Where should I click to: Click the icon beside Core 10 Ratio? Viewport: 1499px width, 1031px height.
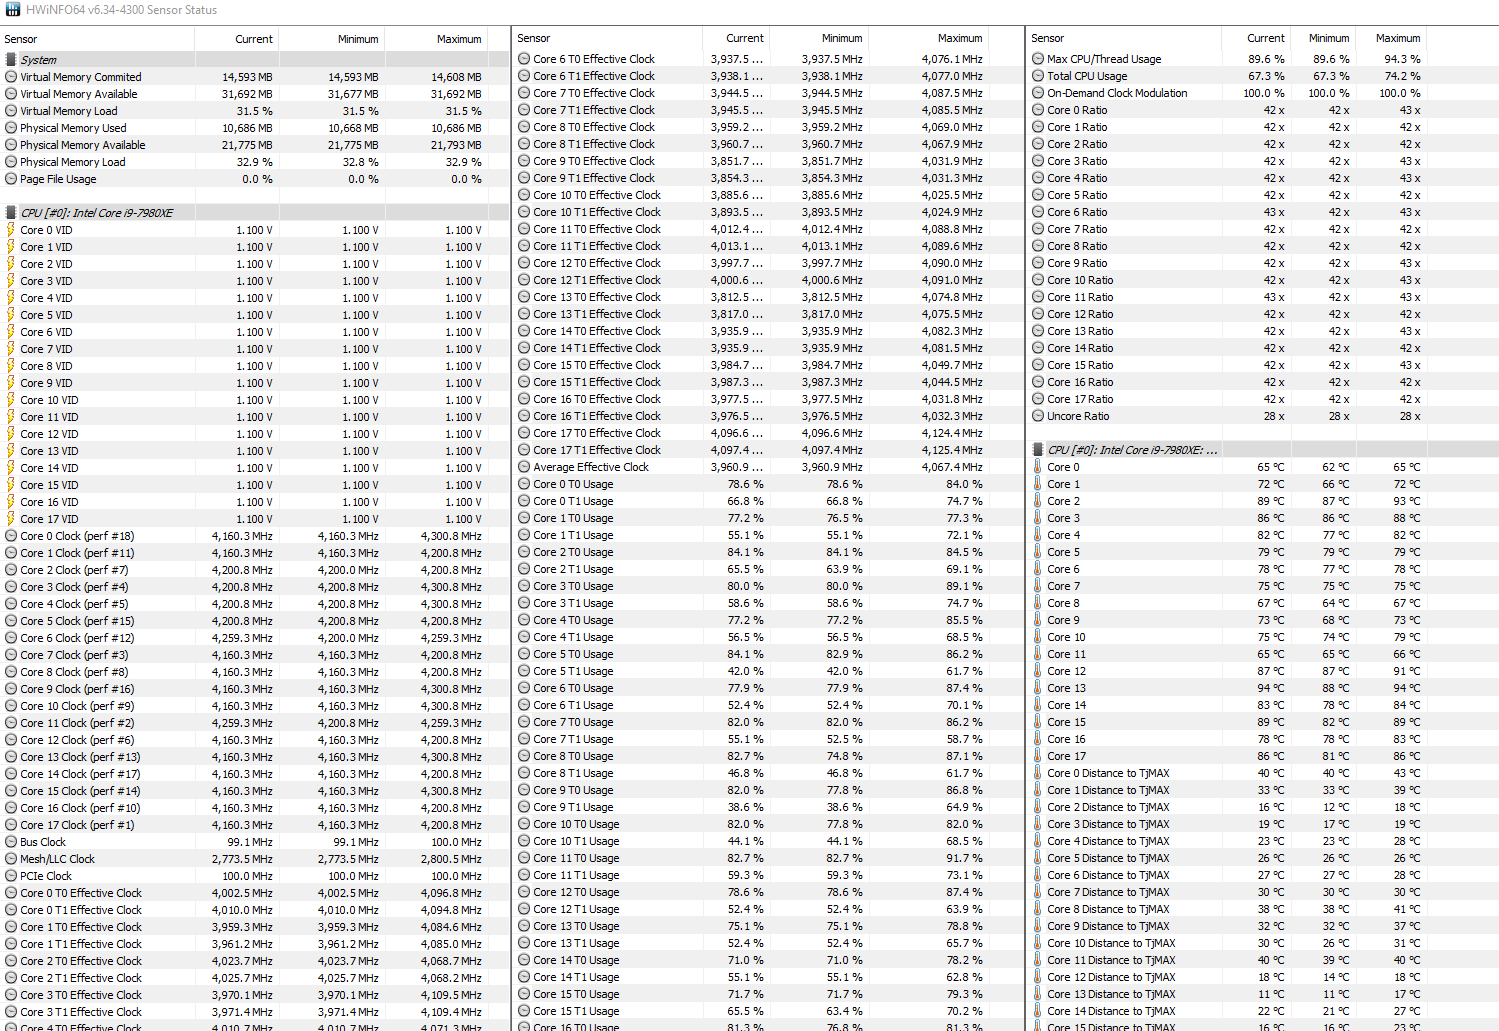click(1038, 280)
